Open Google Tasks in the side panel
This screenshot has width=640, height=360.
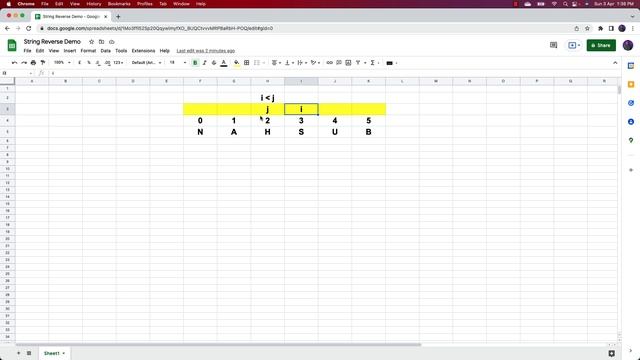pos(631,103)
